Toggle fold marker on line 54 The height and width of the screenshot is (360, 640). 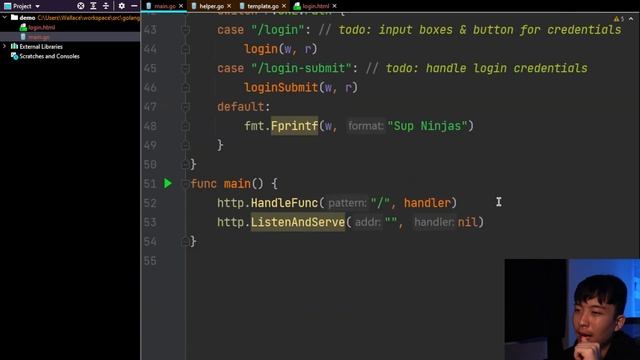pyautogui.click(x=185, y=242)
